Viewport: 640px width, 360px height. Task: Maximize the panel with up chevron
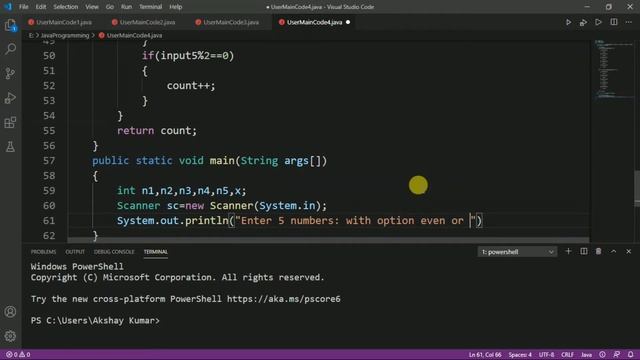(613, 251)
